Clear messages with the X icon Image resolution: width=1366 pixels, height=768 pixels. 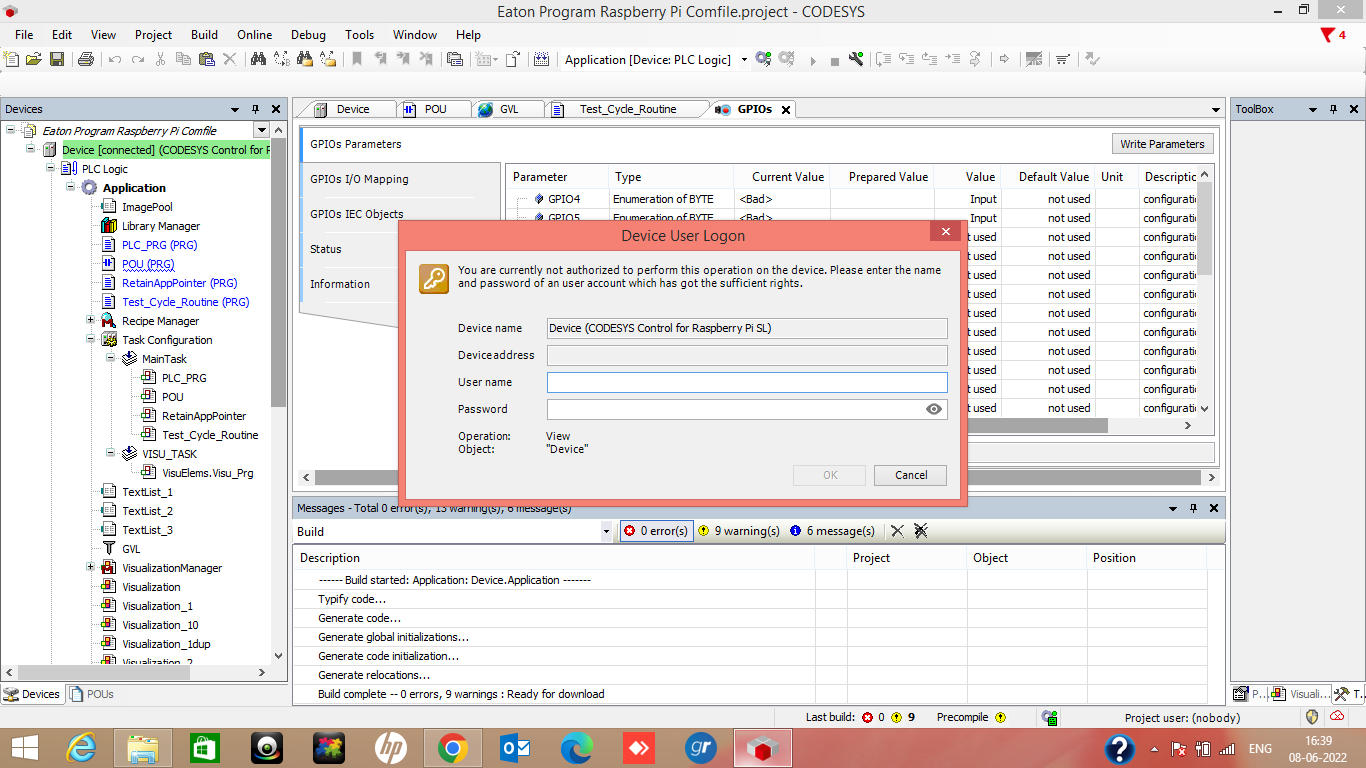click(x=897, y=531)
